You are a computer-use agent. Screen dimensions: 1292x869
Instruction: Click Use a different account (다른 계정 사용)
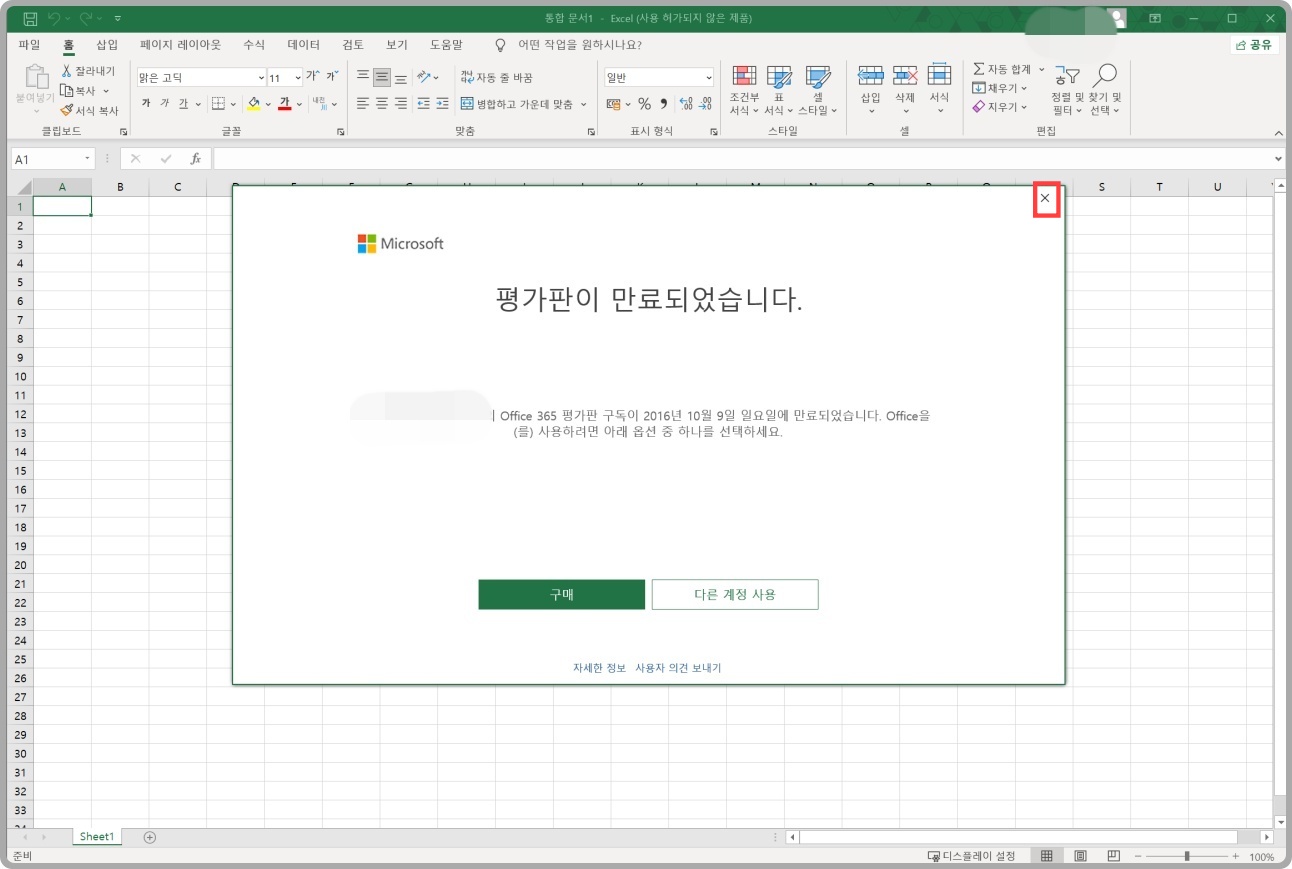click(735, 594)
